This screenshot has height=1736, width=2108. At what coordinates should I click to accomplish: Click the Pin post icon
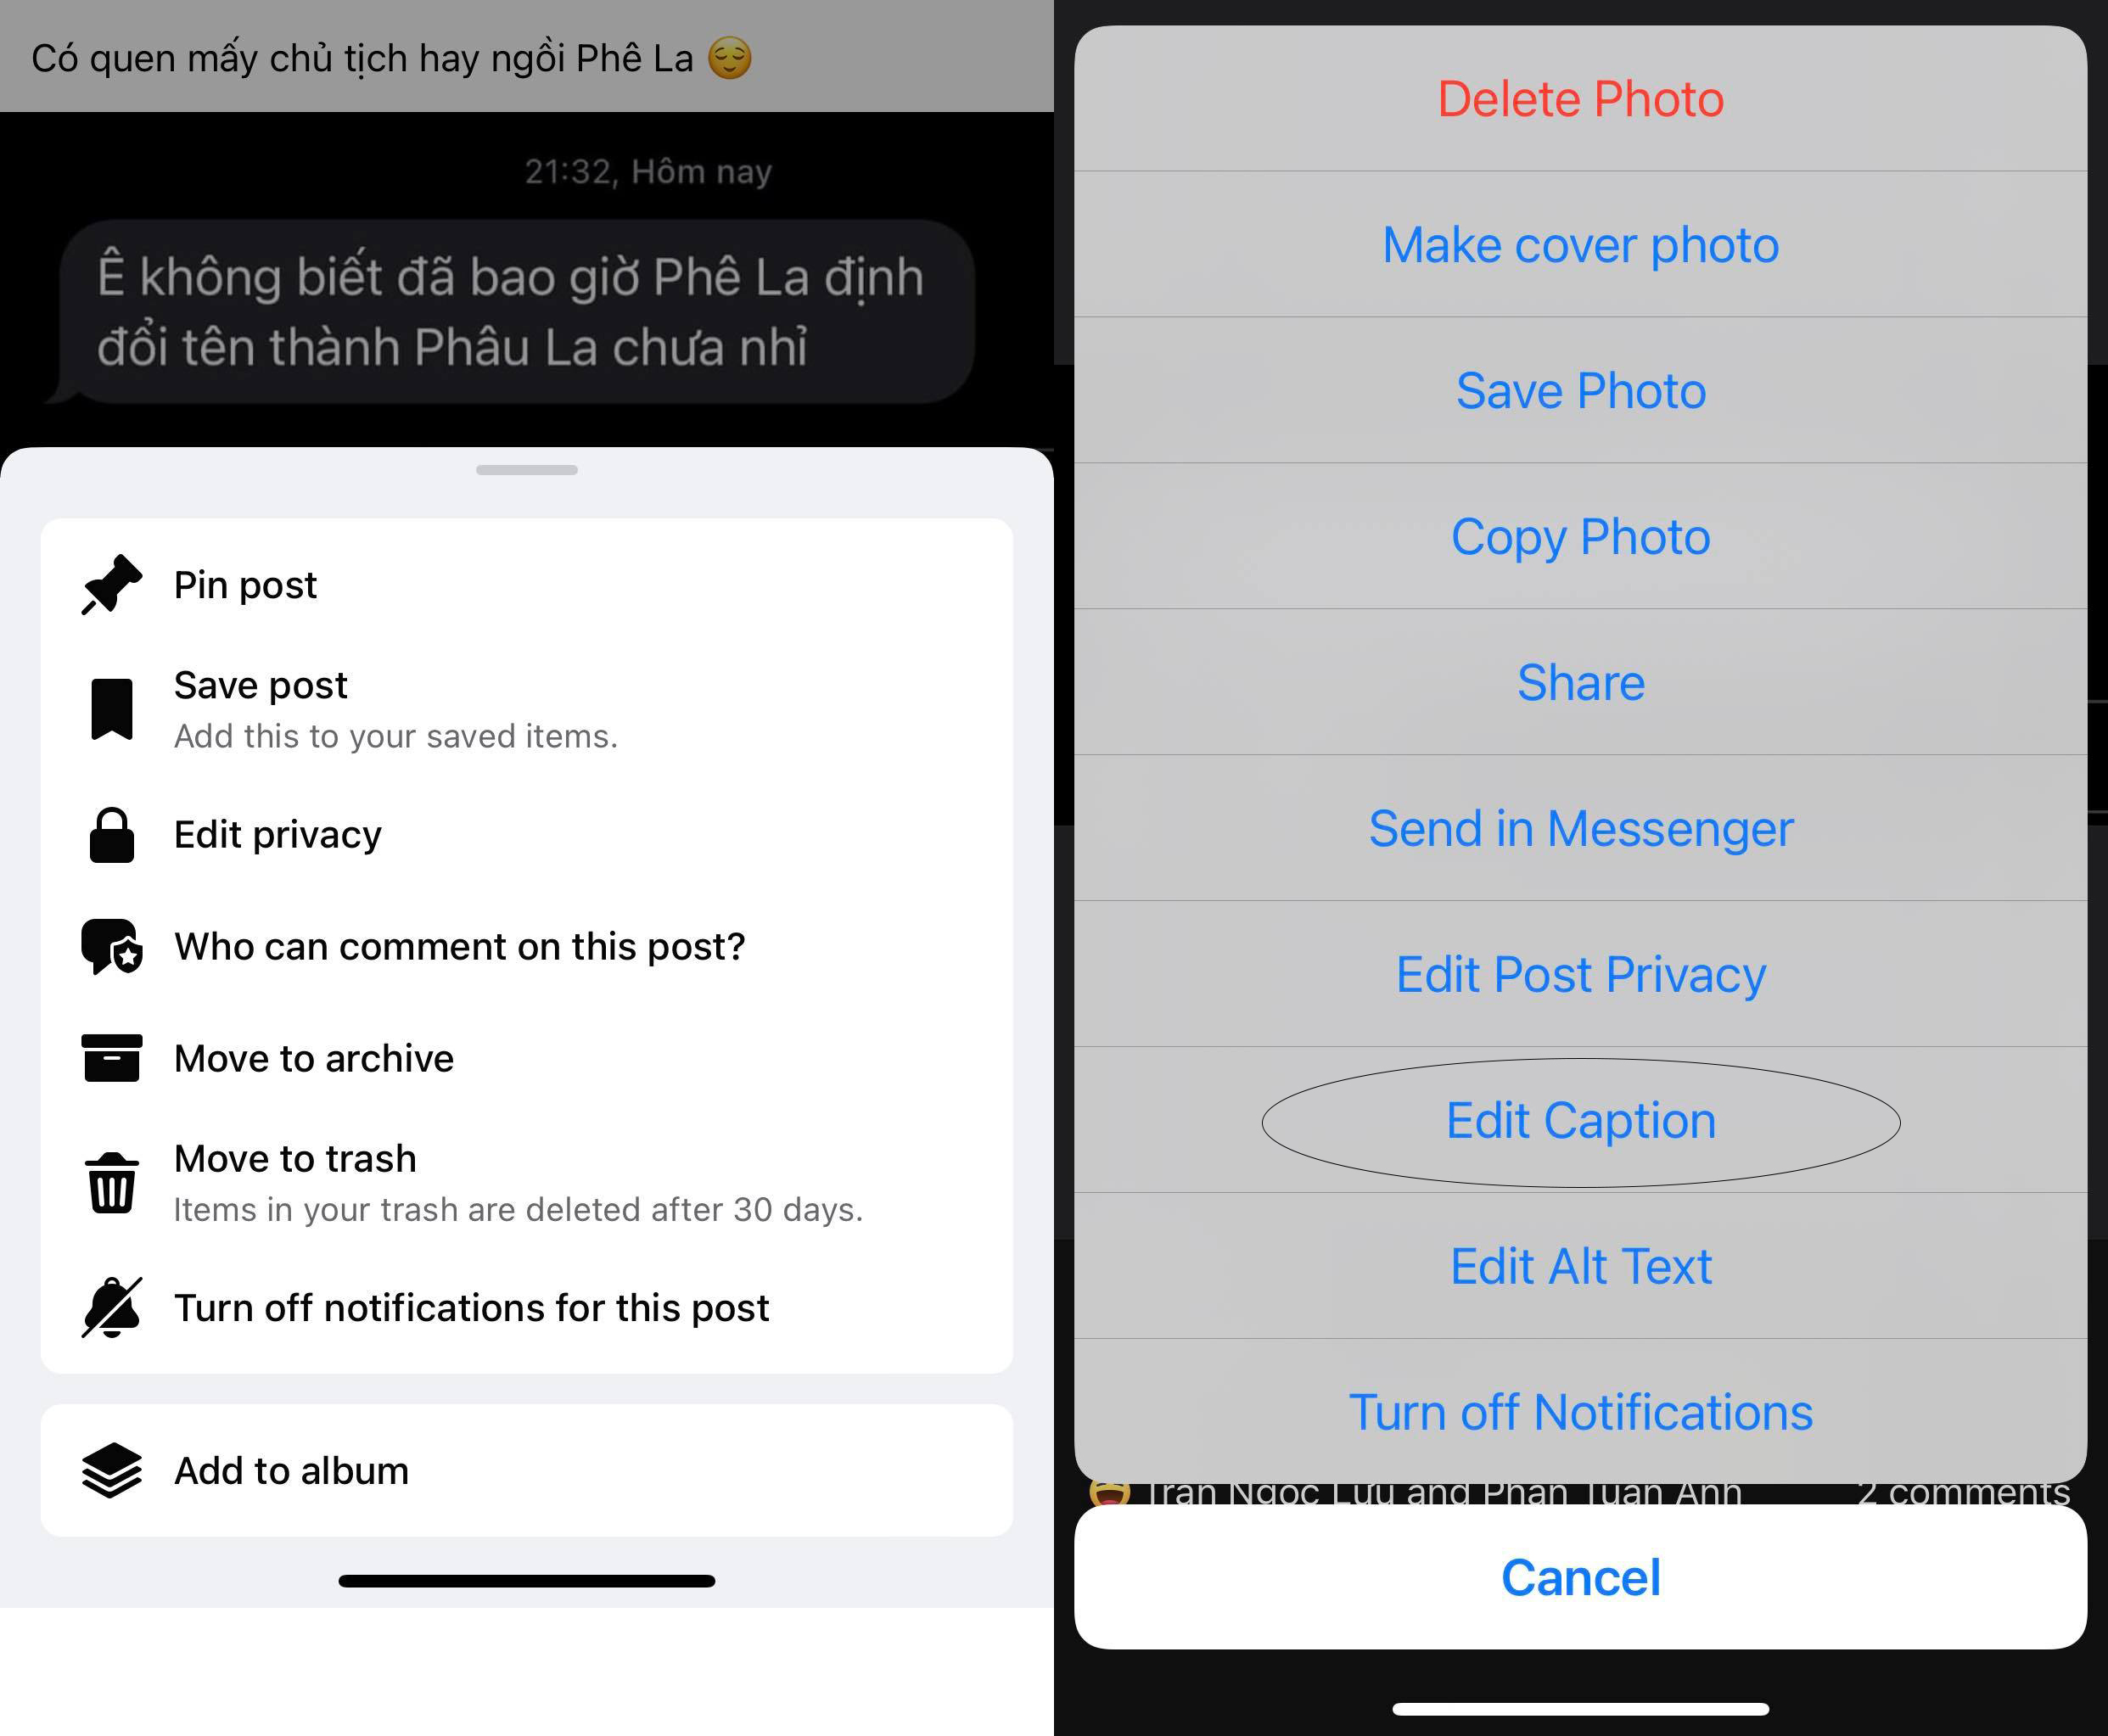(107, 585)
